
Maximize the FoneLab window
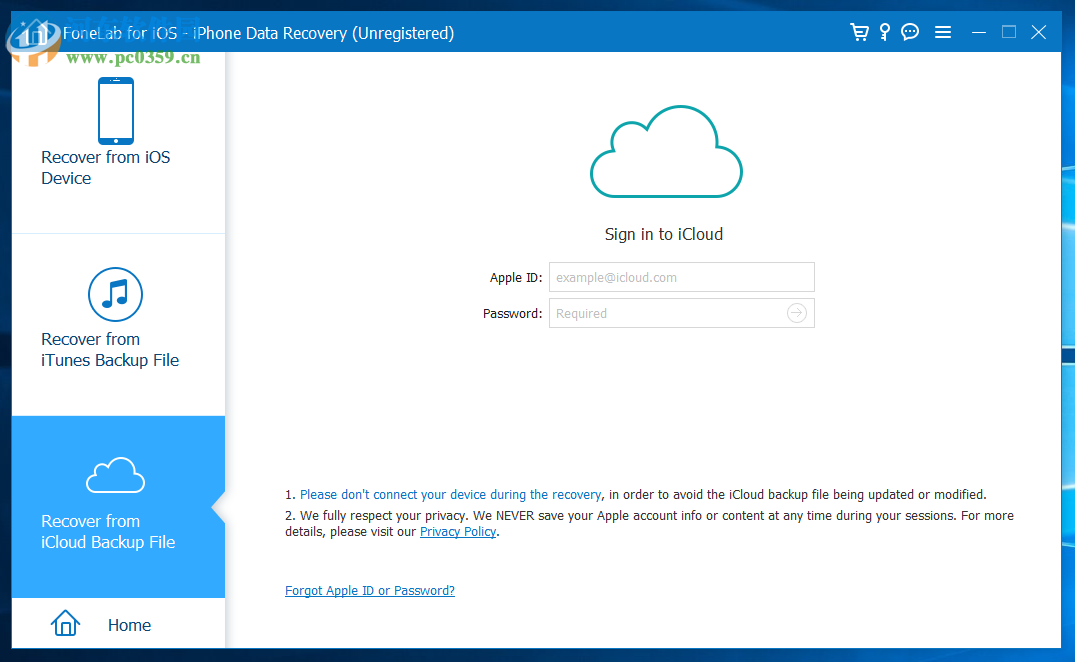(1008, 32)
